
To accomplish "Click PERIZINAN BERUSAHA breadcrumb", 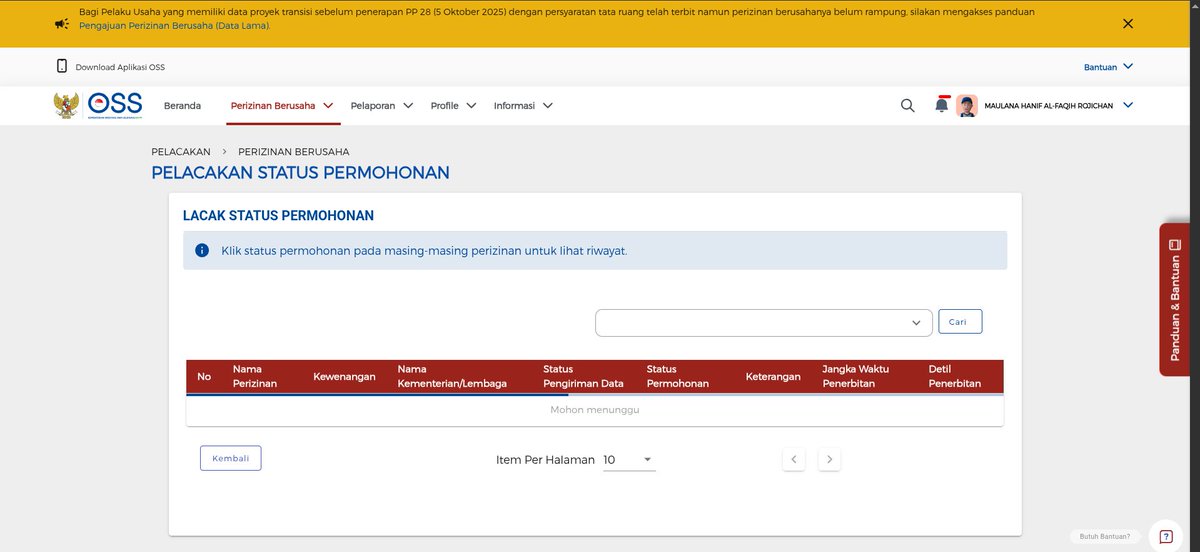I will point(294,151).
